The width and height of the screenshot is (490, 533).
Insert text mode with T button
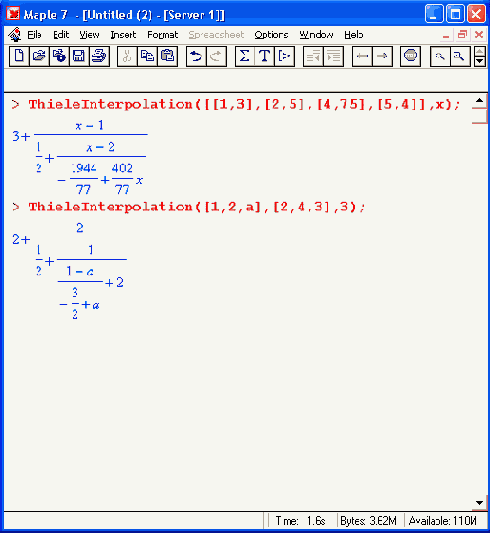[x=264, y=56]
